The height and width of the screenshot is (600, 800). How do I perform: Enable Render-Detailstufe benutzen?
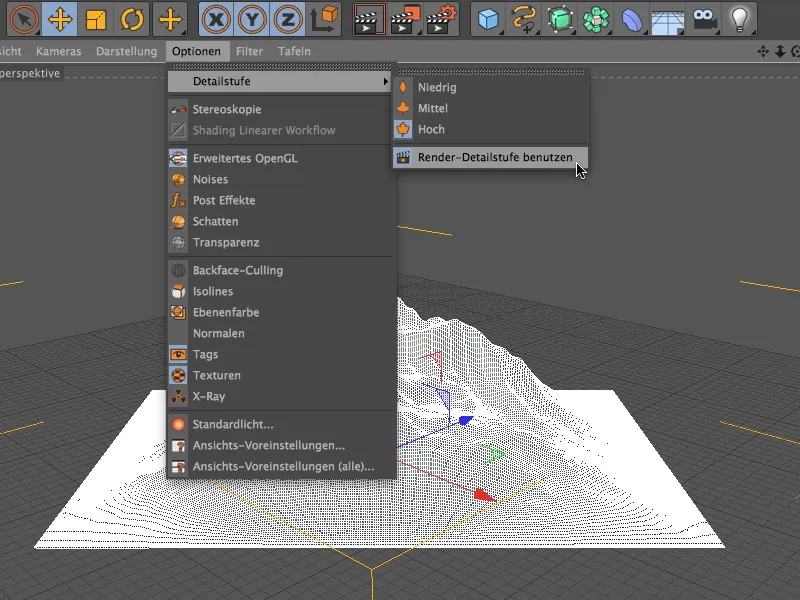pyautogui.click(x=491, y=157)
